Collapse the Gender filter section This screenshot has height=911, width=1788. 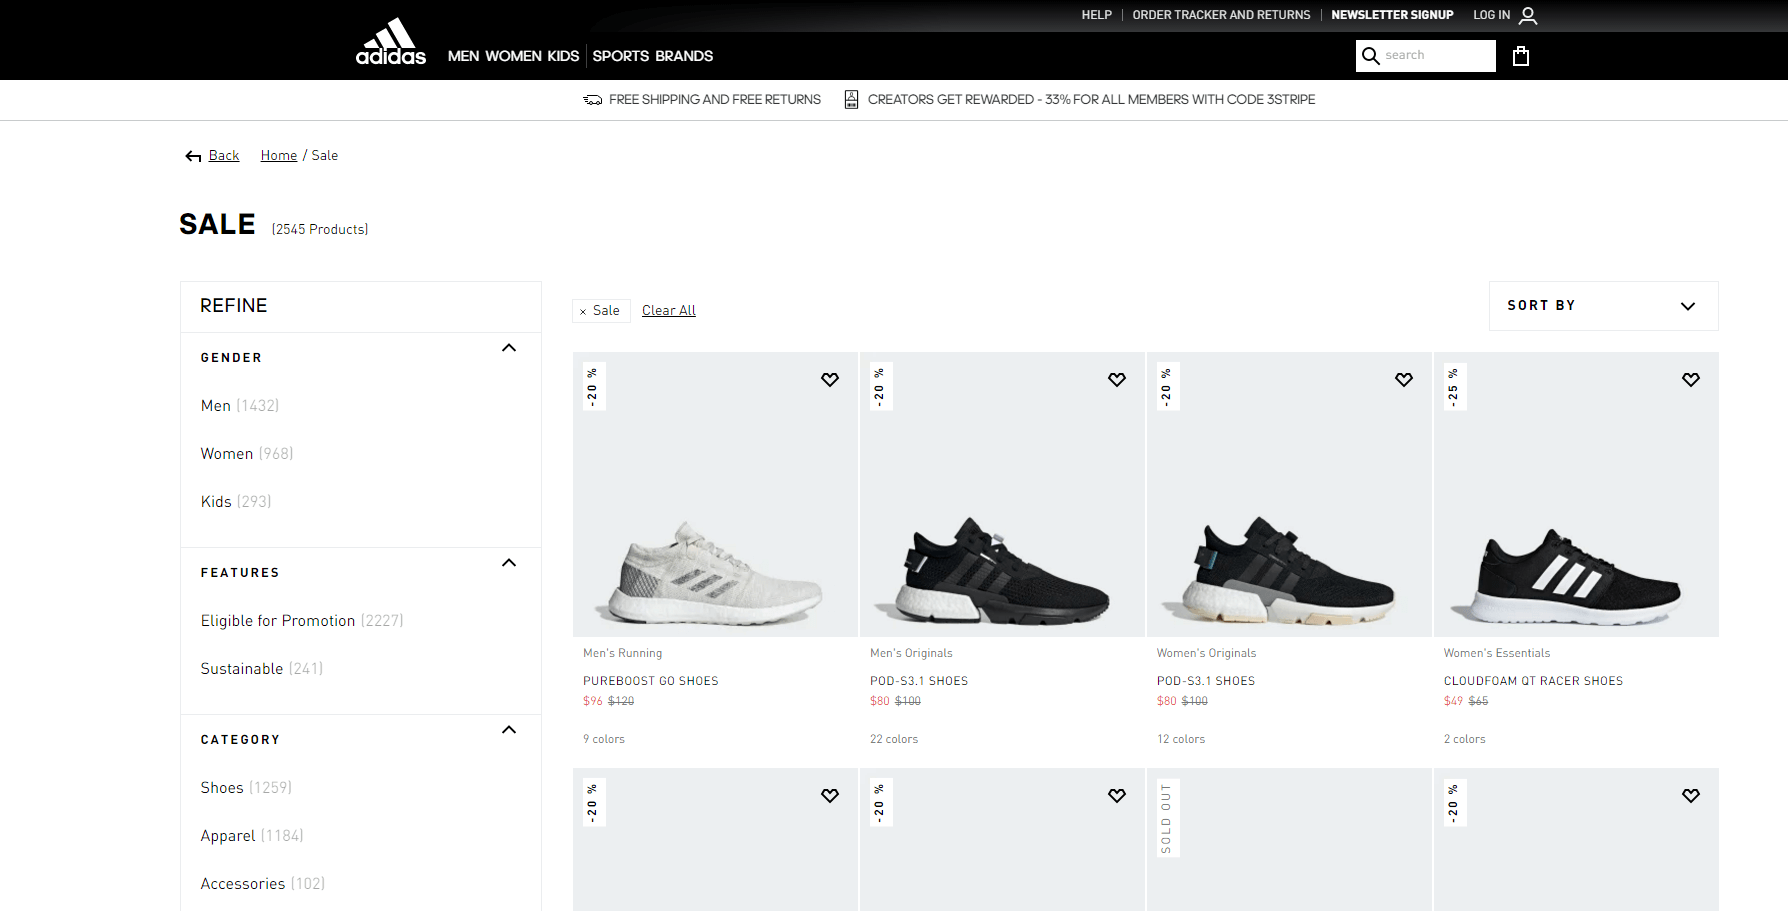pyautogui.click(x=509, y=348)
